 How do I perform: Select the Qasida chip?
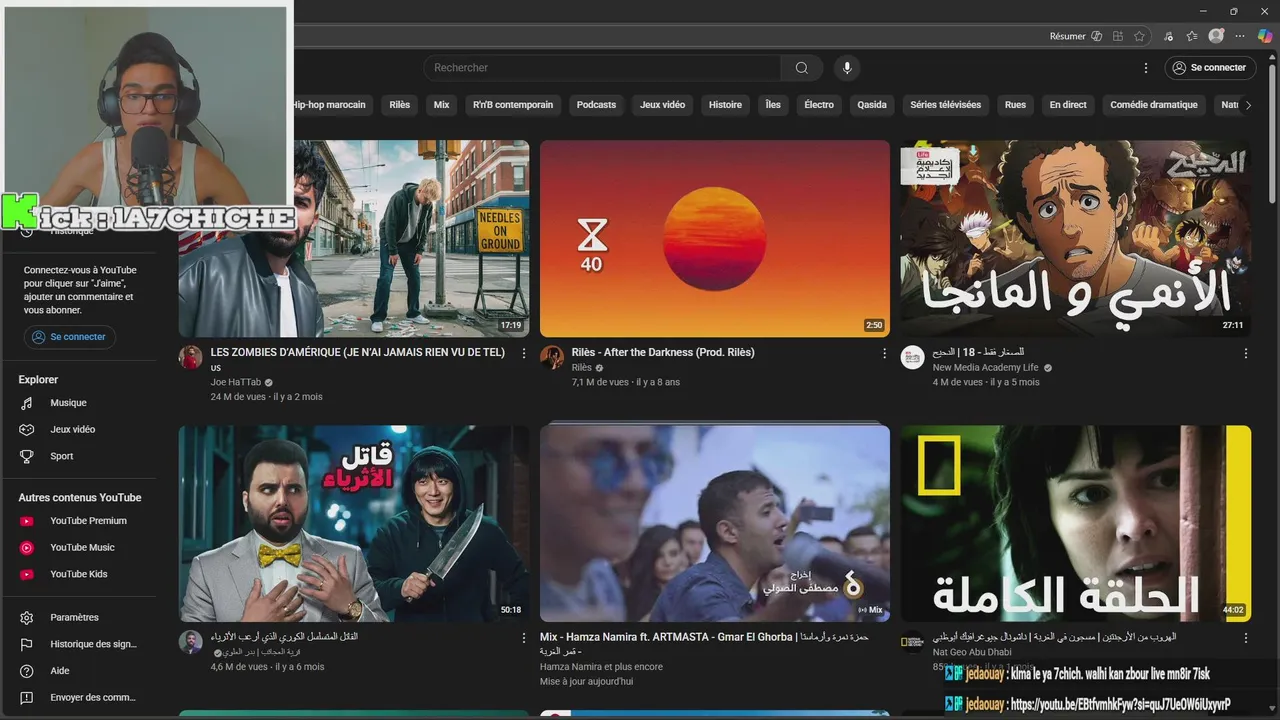(x=872, y=105)
